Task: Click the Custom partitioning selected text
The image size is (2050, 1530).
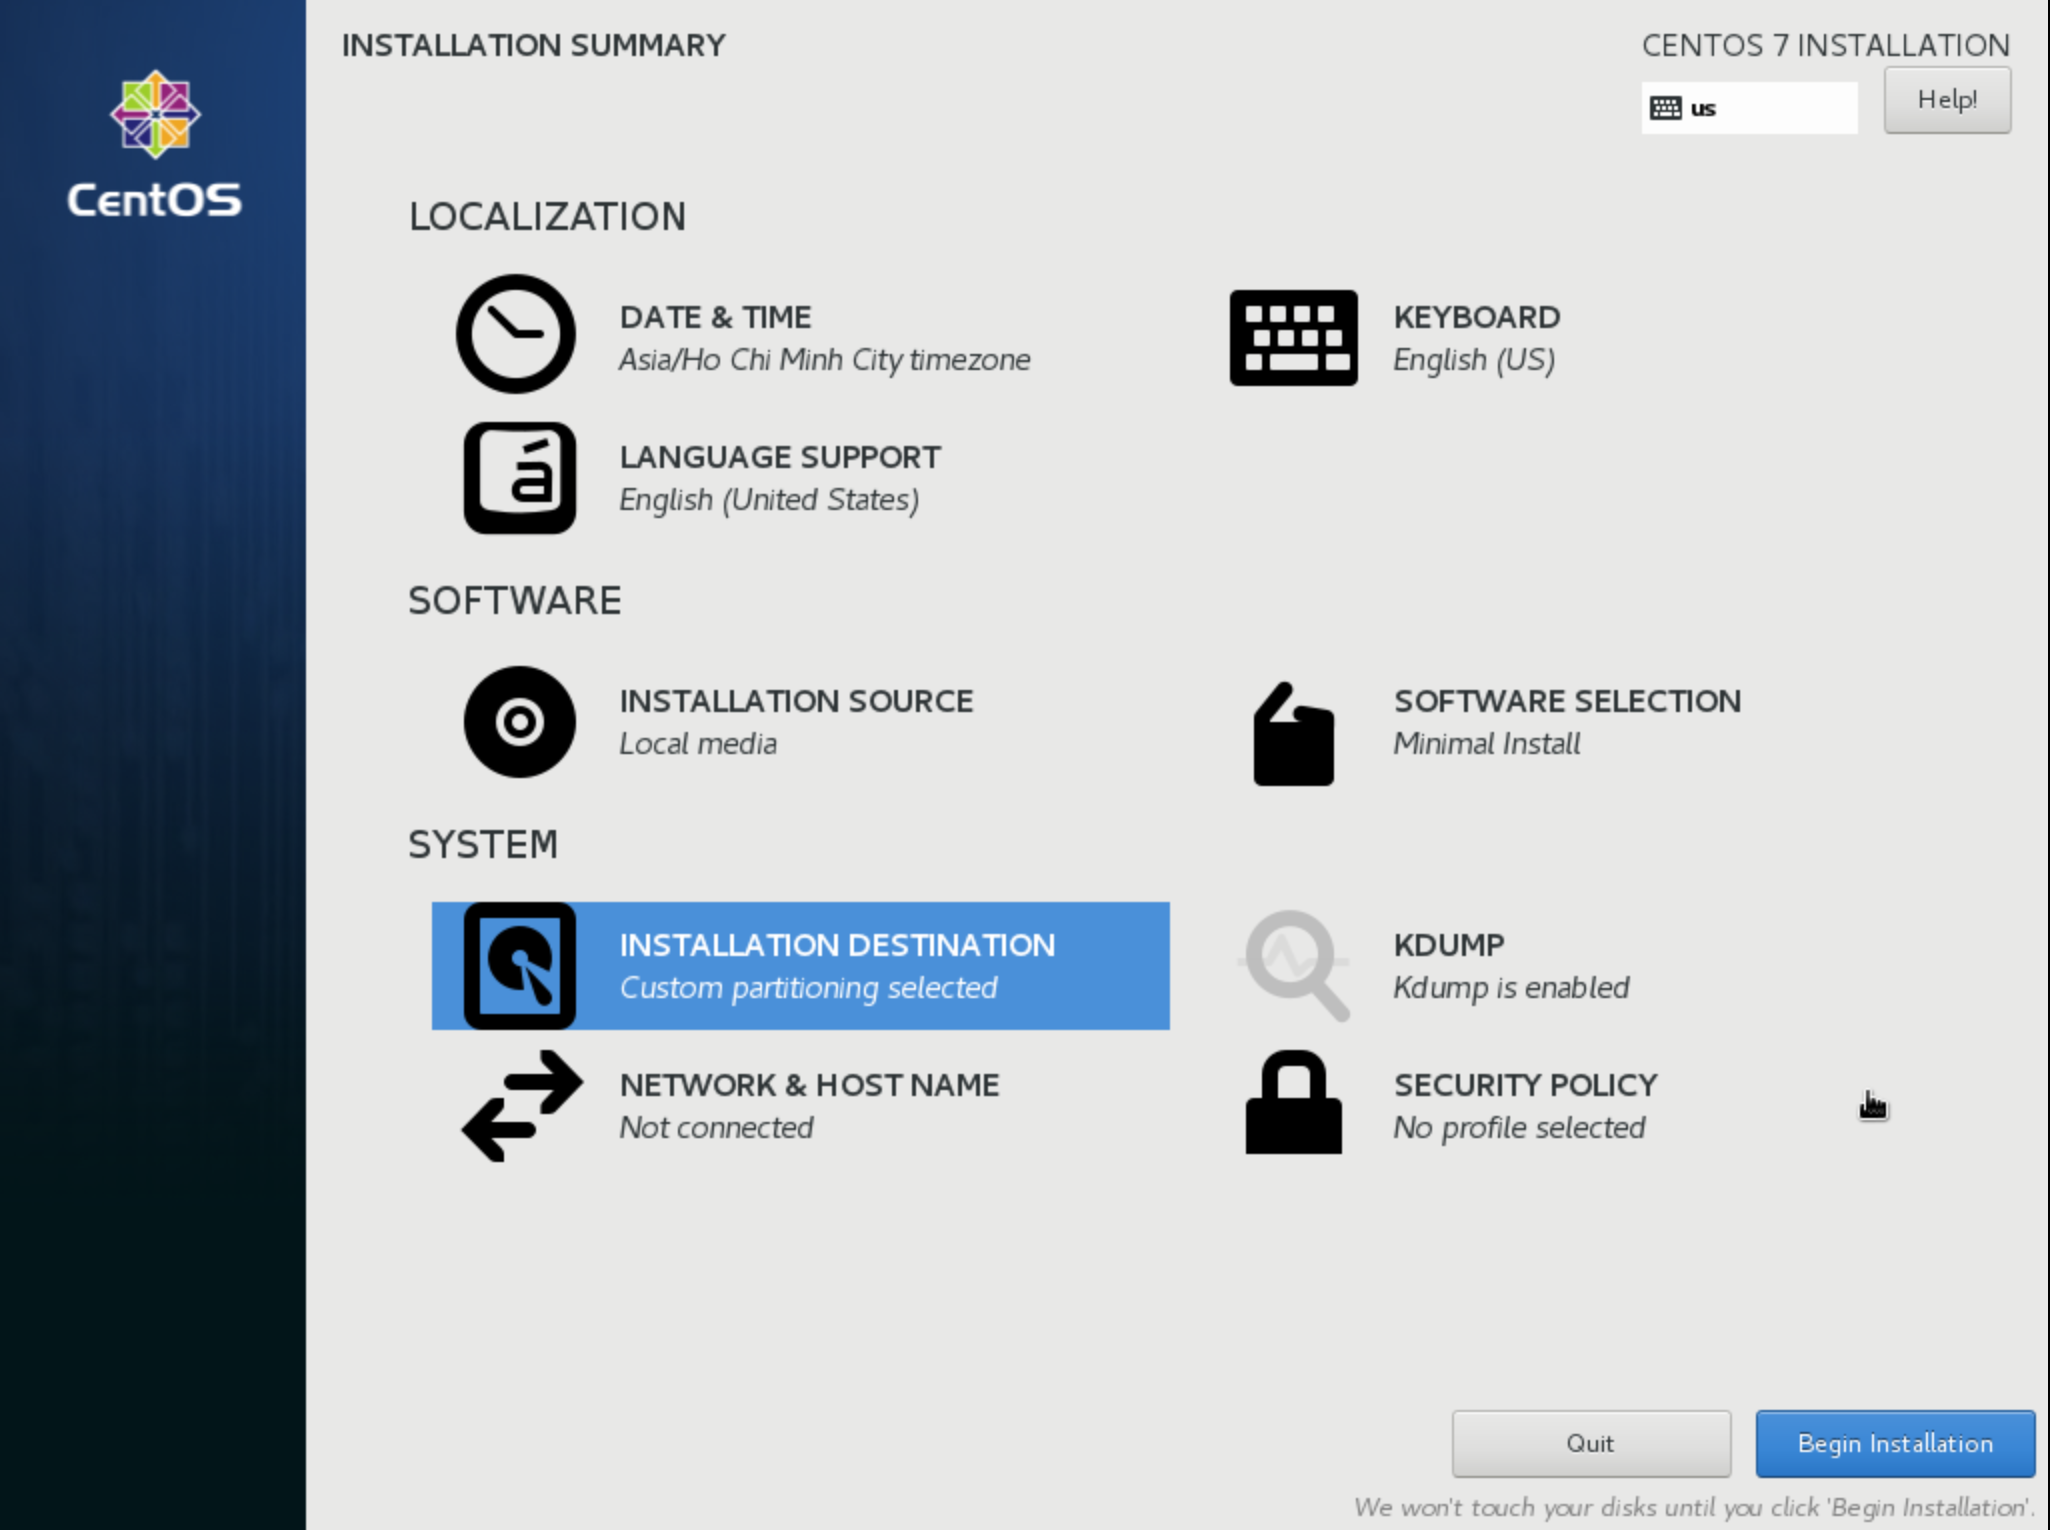Action: point(808,988)
